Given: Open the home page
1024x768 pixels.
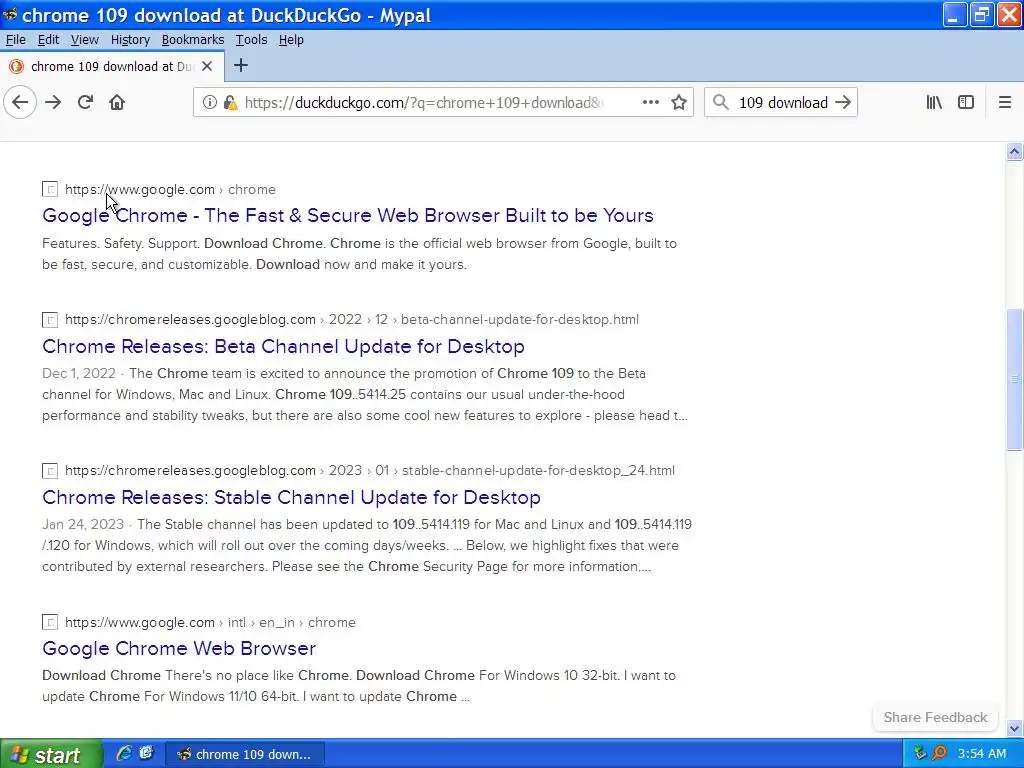Looking at the screenshot, I should click(117, 103).
